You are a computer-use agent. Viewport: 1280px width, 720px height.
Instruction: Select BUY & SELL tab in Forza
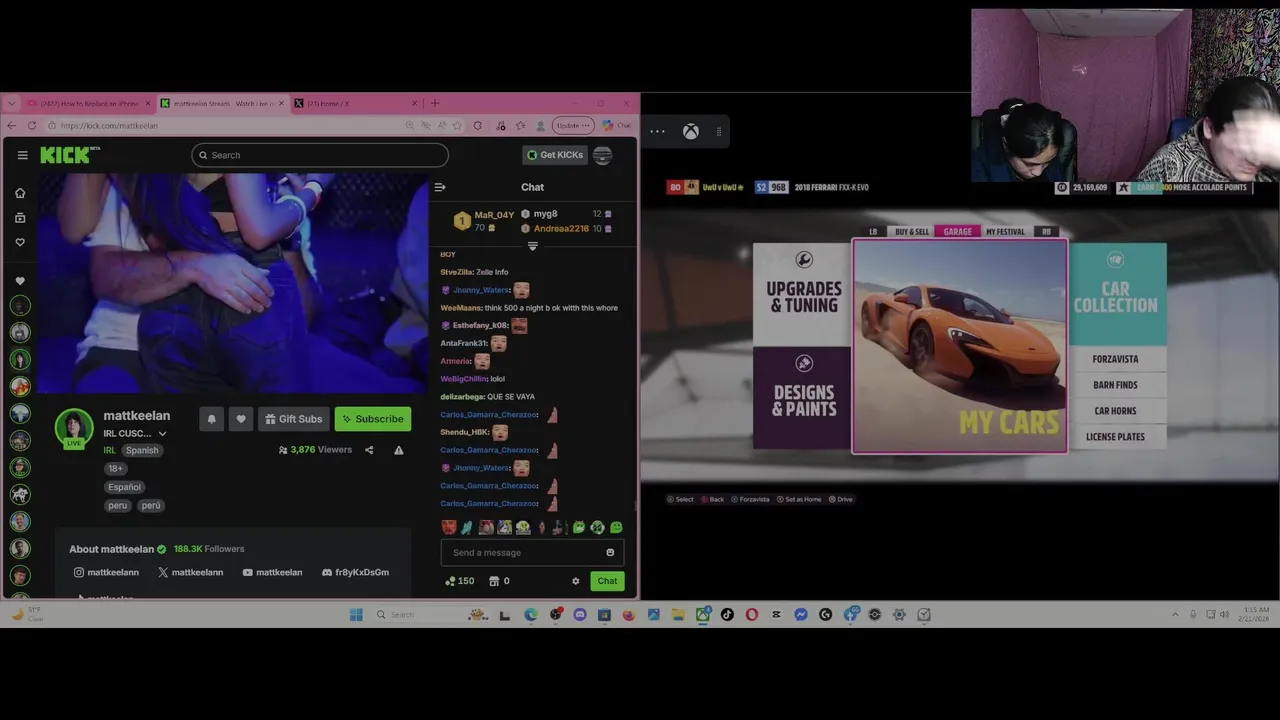pos(912,232)
